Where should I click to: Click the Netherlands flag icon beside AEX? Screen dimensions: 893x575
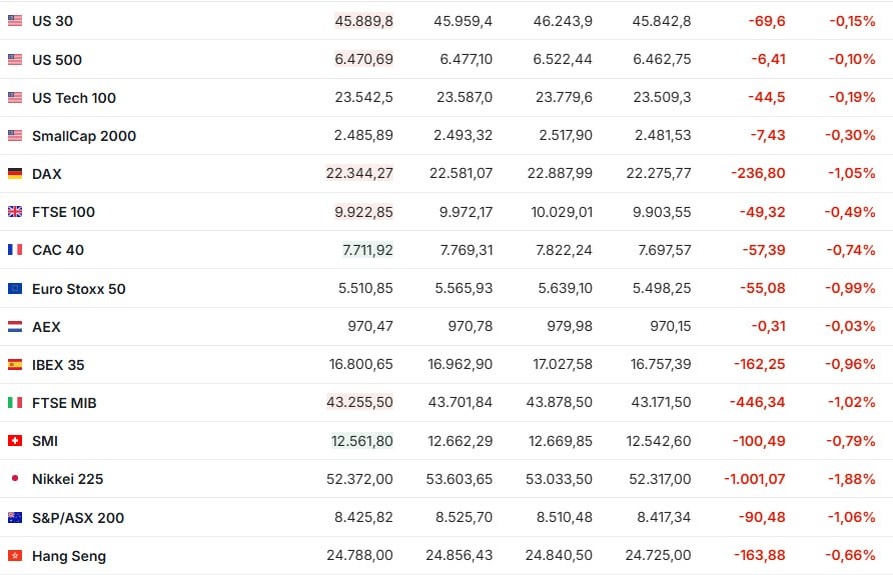click(15, 327)
